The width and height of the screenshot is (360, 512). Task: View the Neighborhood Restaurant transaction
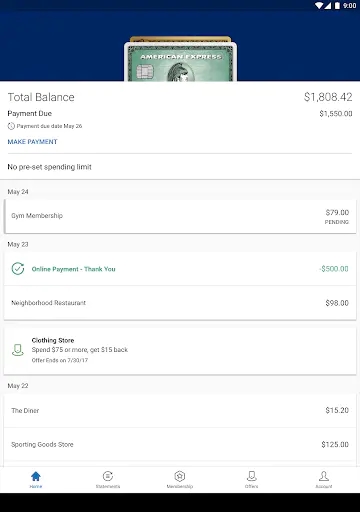click(180, 303)
